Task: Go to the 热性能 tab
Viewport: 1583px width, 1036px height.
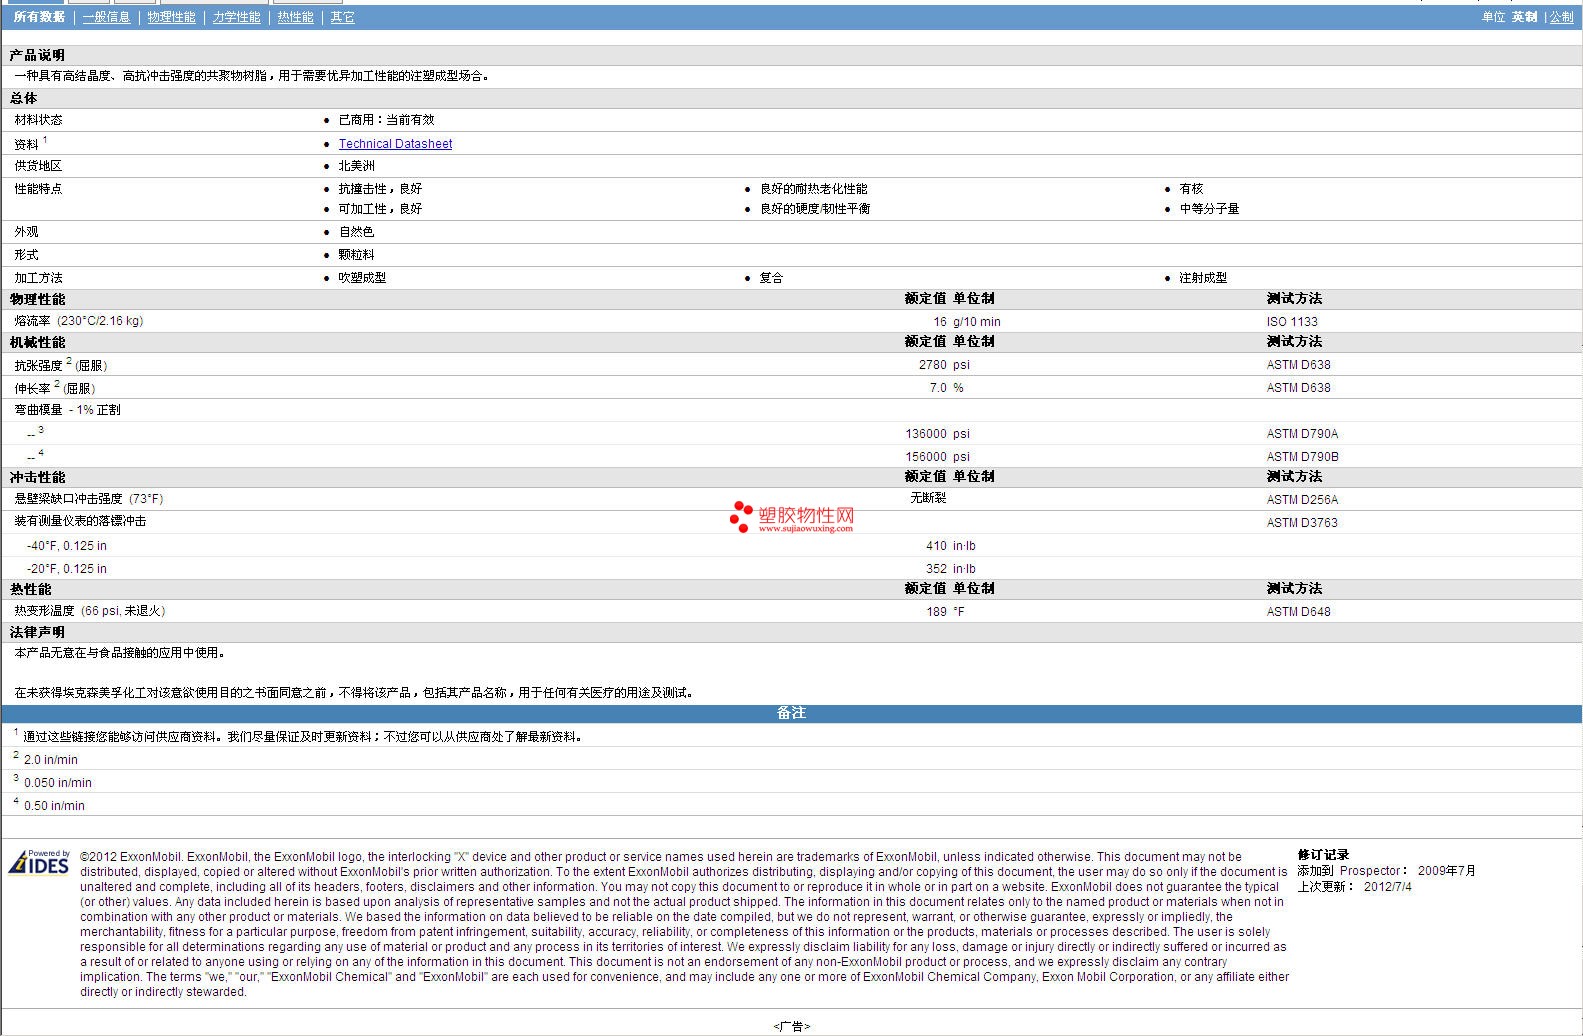Action: 295,17
